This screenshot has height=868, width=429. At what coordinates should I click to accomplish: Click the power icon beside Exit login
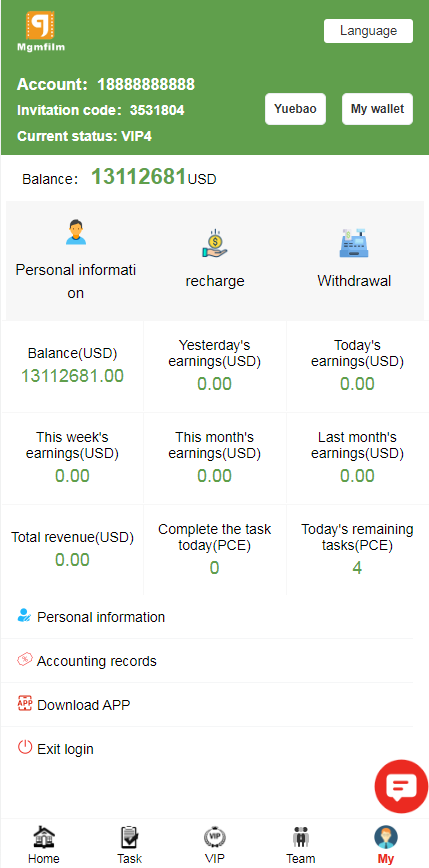coord(25,748)
